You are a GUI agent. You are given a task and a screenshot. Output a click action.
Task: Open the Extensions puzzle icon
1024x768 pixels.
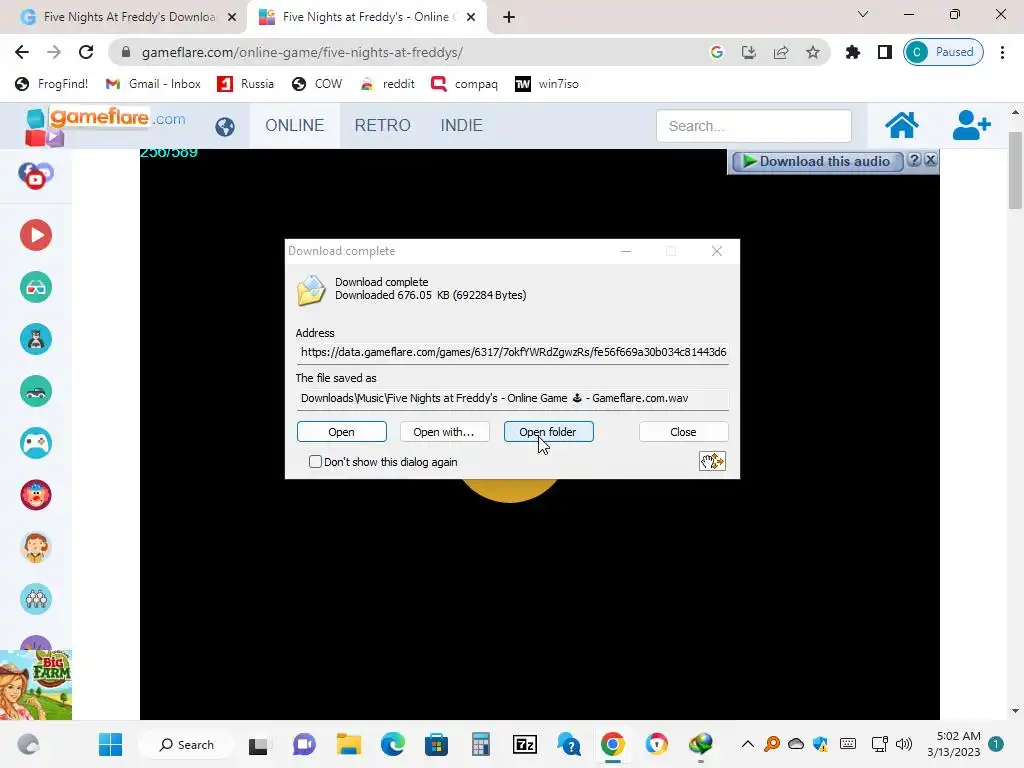coord(852,52)
